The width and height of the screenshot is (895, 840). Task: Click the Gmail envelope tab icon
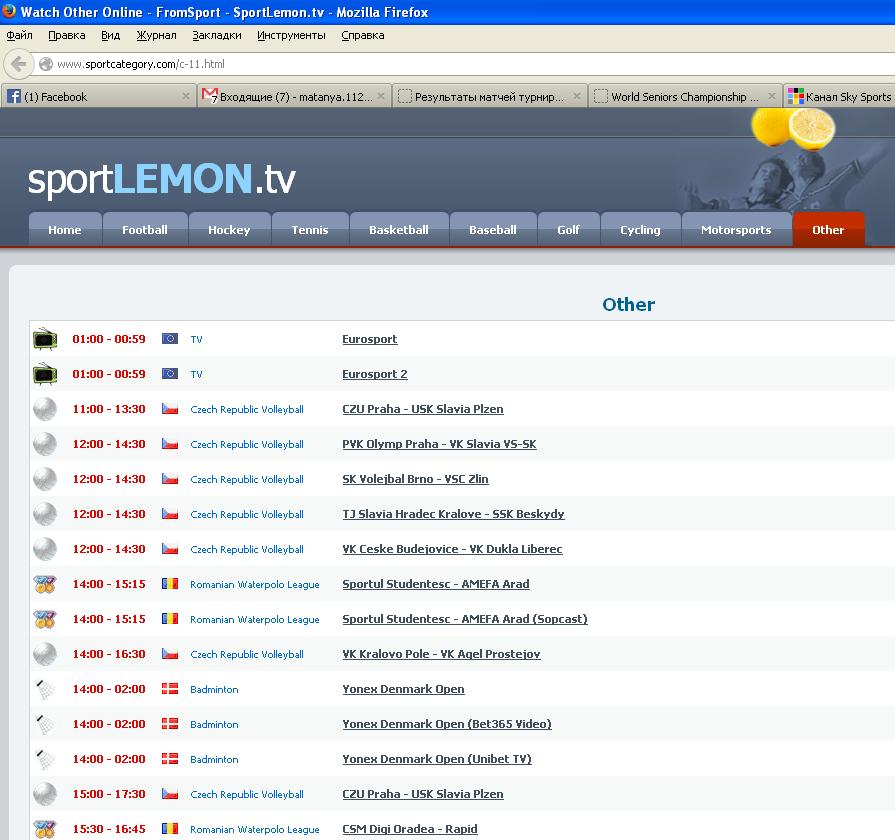click(210, 95)
